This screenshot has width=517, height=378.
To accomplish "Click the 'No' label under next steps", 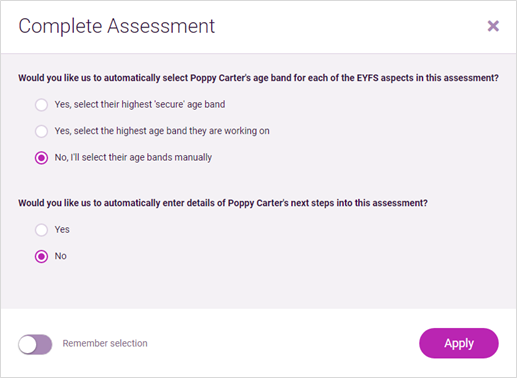I will tap(61, 256).
